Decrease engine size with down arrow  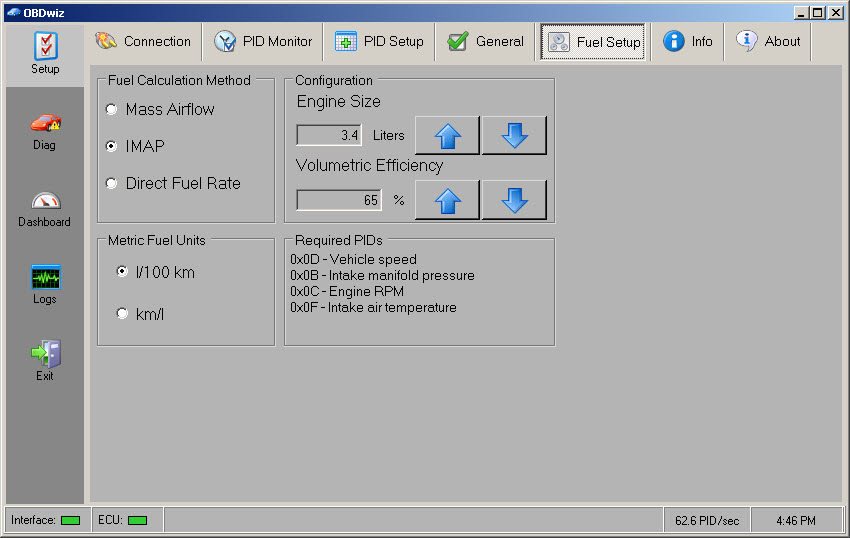pos(514,135)
